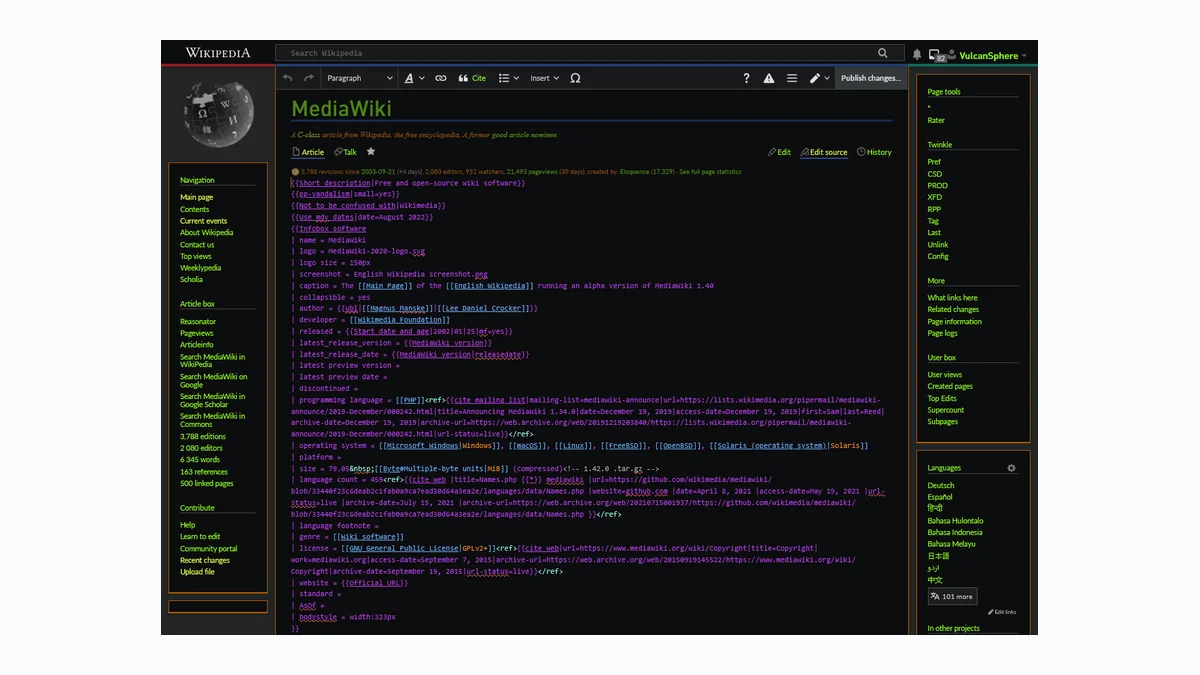
Task: Click the Cite button
Action: [x=472, y=78]
